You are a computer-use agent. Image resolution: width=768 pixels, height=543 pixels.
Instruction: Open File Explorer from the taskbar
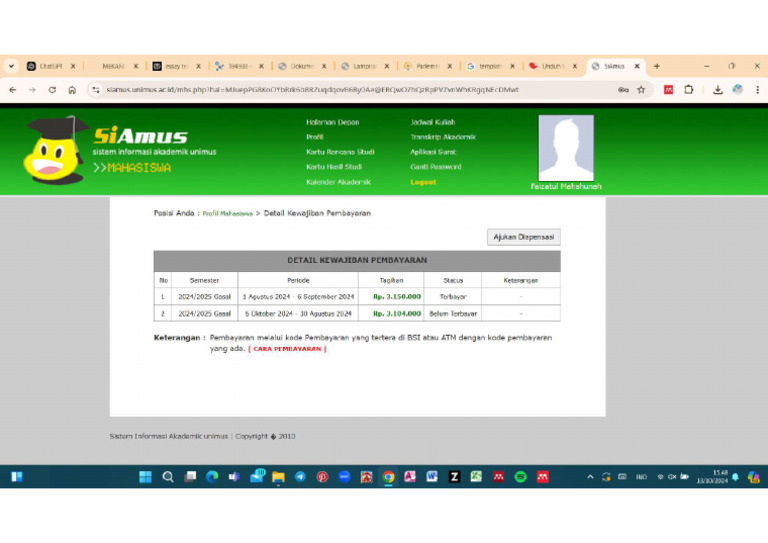coord(278,477)
